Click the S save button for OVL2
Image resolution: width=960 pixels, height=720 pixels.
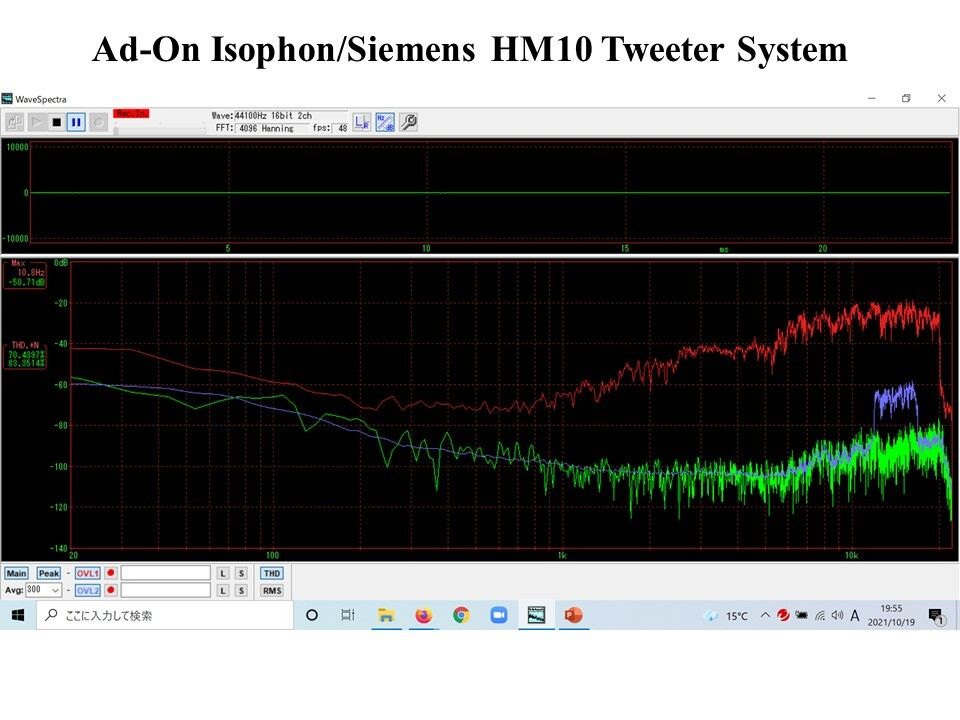pos(241,591)
